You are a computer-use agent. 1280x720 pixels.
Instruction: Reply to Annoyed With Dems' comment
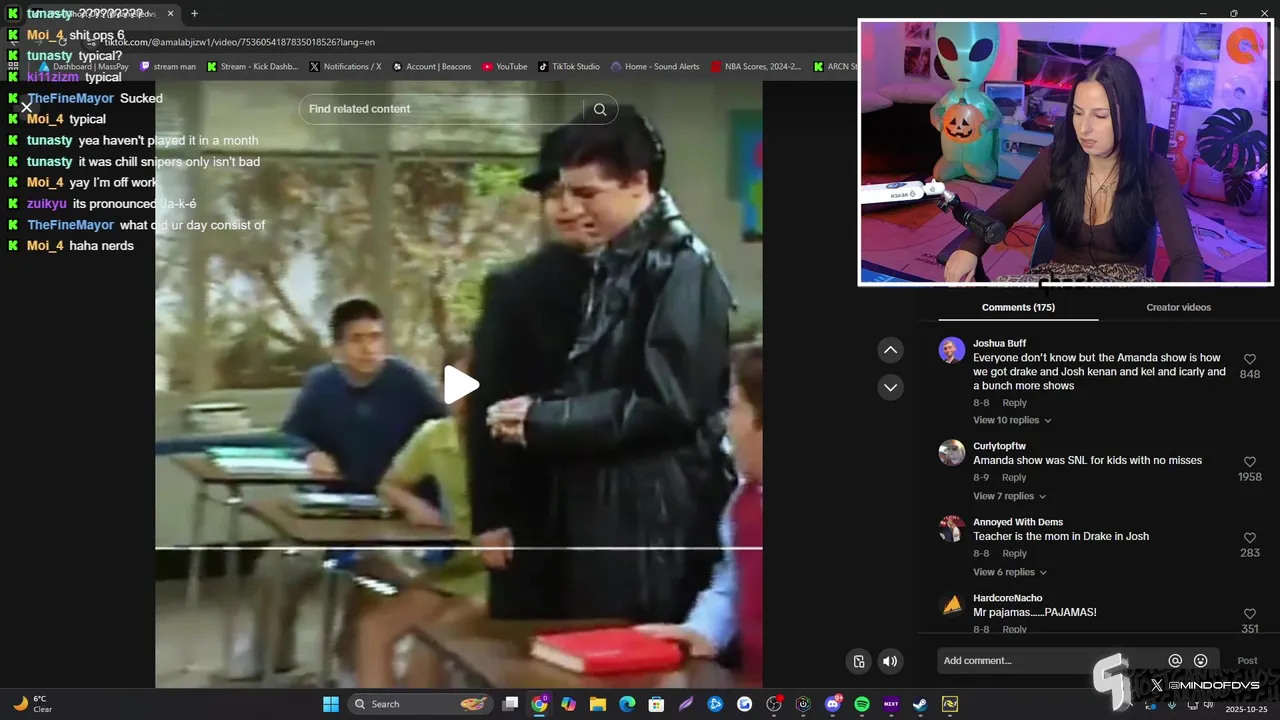point(1014,554)
